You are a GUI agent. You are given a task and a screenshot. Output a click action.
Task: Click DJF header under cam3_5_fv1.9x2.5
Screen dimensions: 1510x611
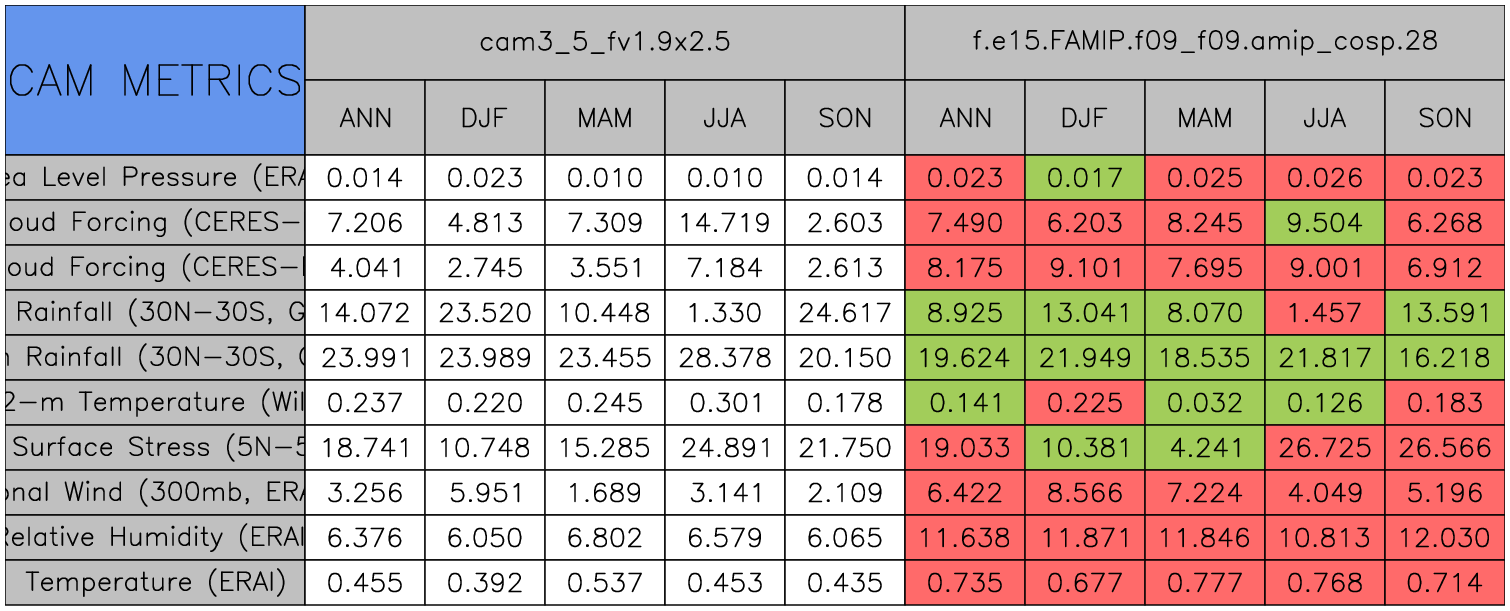pos(484,118)
